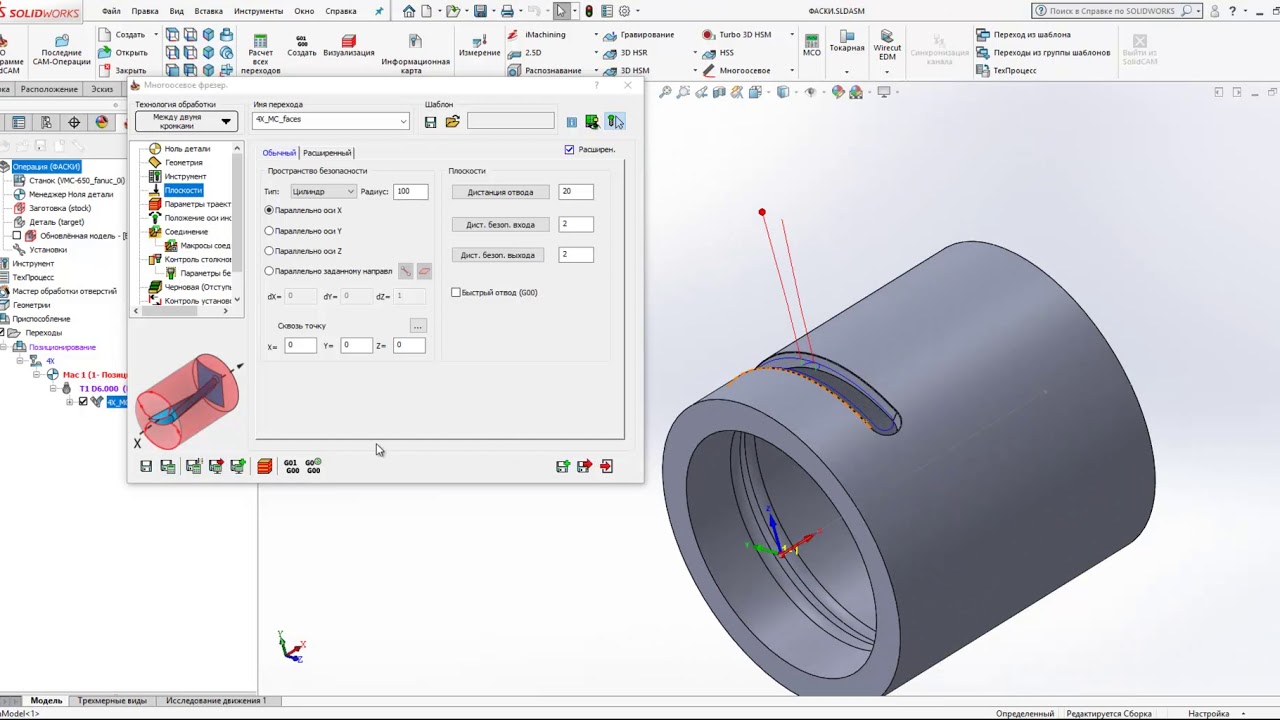This screenshot has width=1280, height=720.
Task: Select the Измерение measurement tool
Action: [x=479, y=46]
